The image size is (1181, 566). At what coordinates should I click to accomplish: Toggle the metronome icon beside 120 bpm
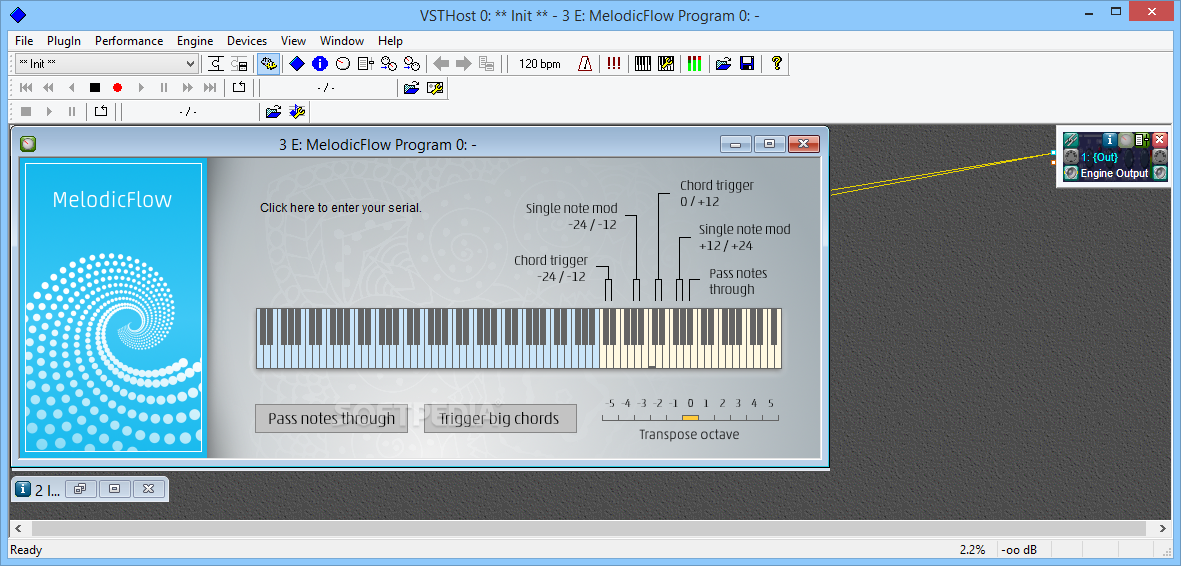[x=585, y=64]
